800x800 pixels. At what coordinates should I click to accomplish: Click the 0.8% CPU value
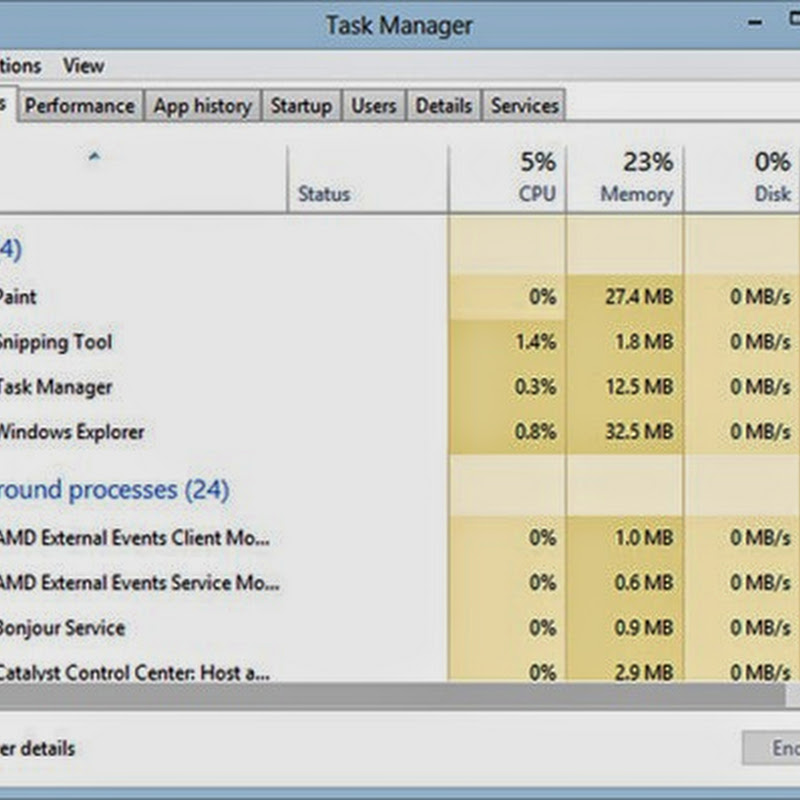click(x=535, y=432)
